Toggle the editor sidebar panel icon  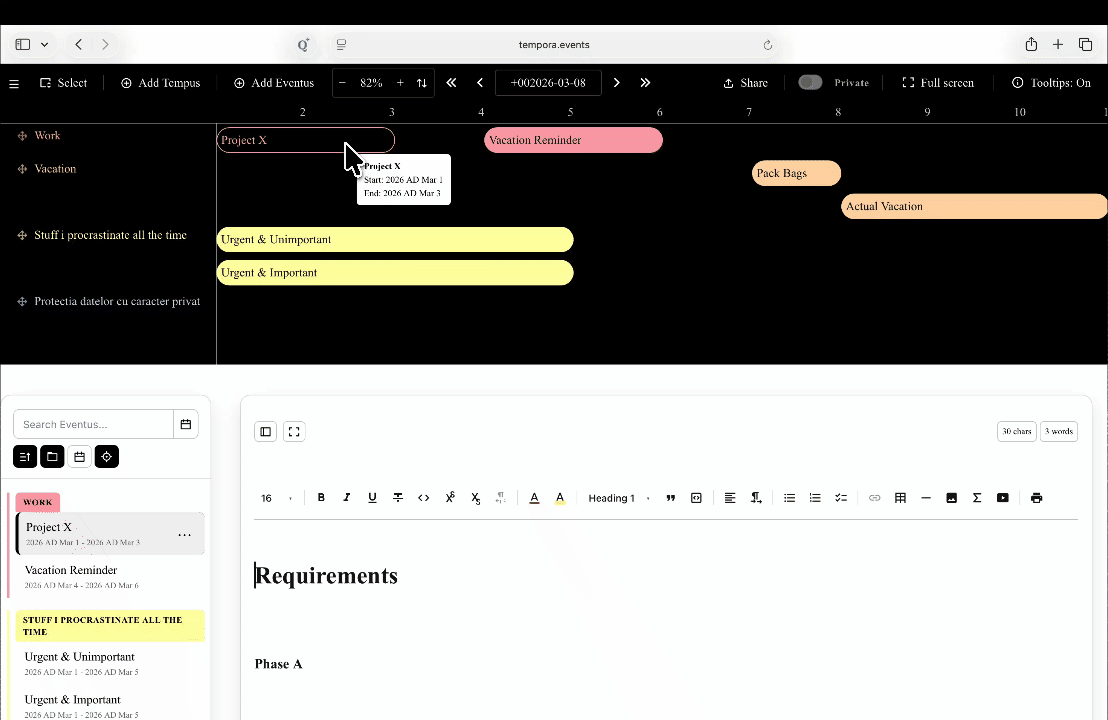(x=266, y=432)
